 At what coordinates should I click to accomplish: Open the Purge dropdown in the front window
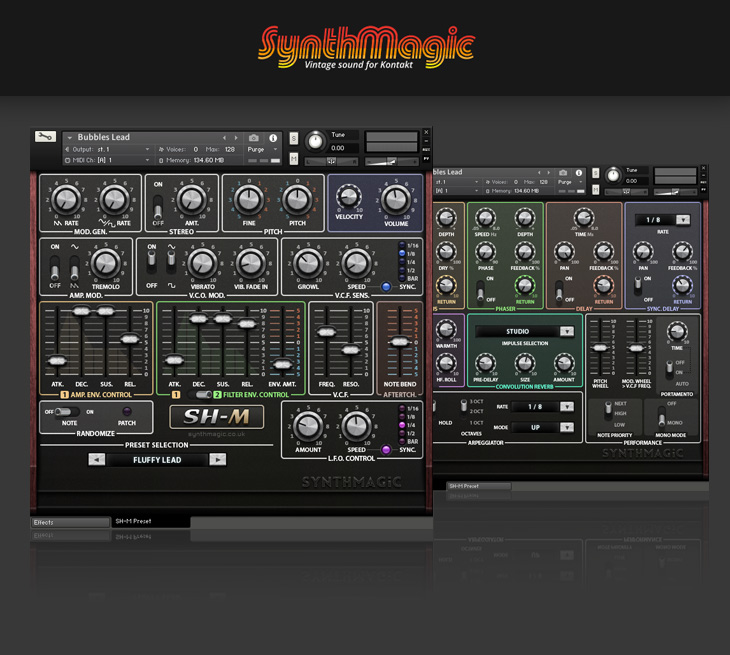275,149
